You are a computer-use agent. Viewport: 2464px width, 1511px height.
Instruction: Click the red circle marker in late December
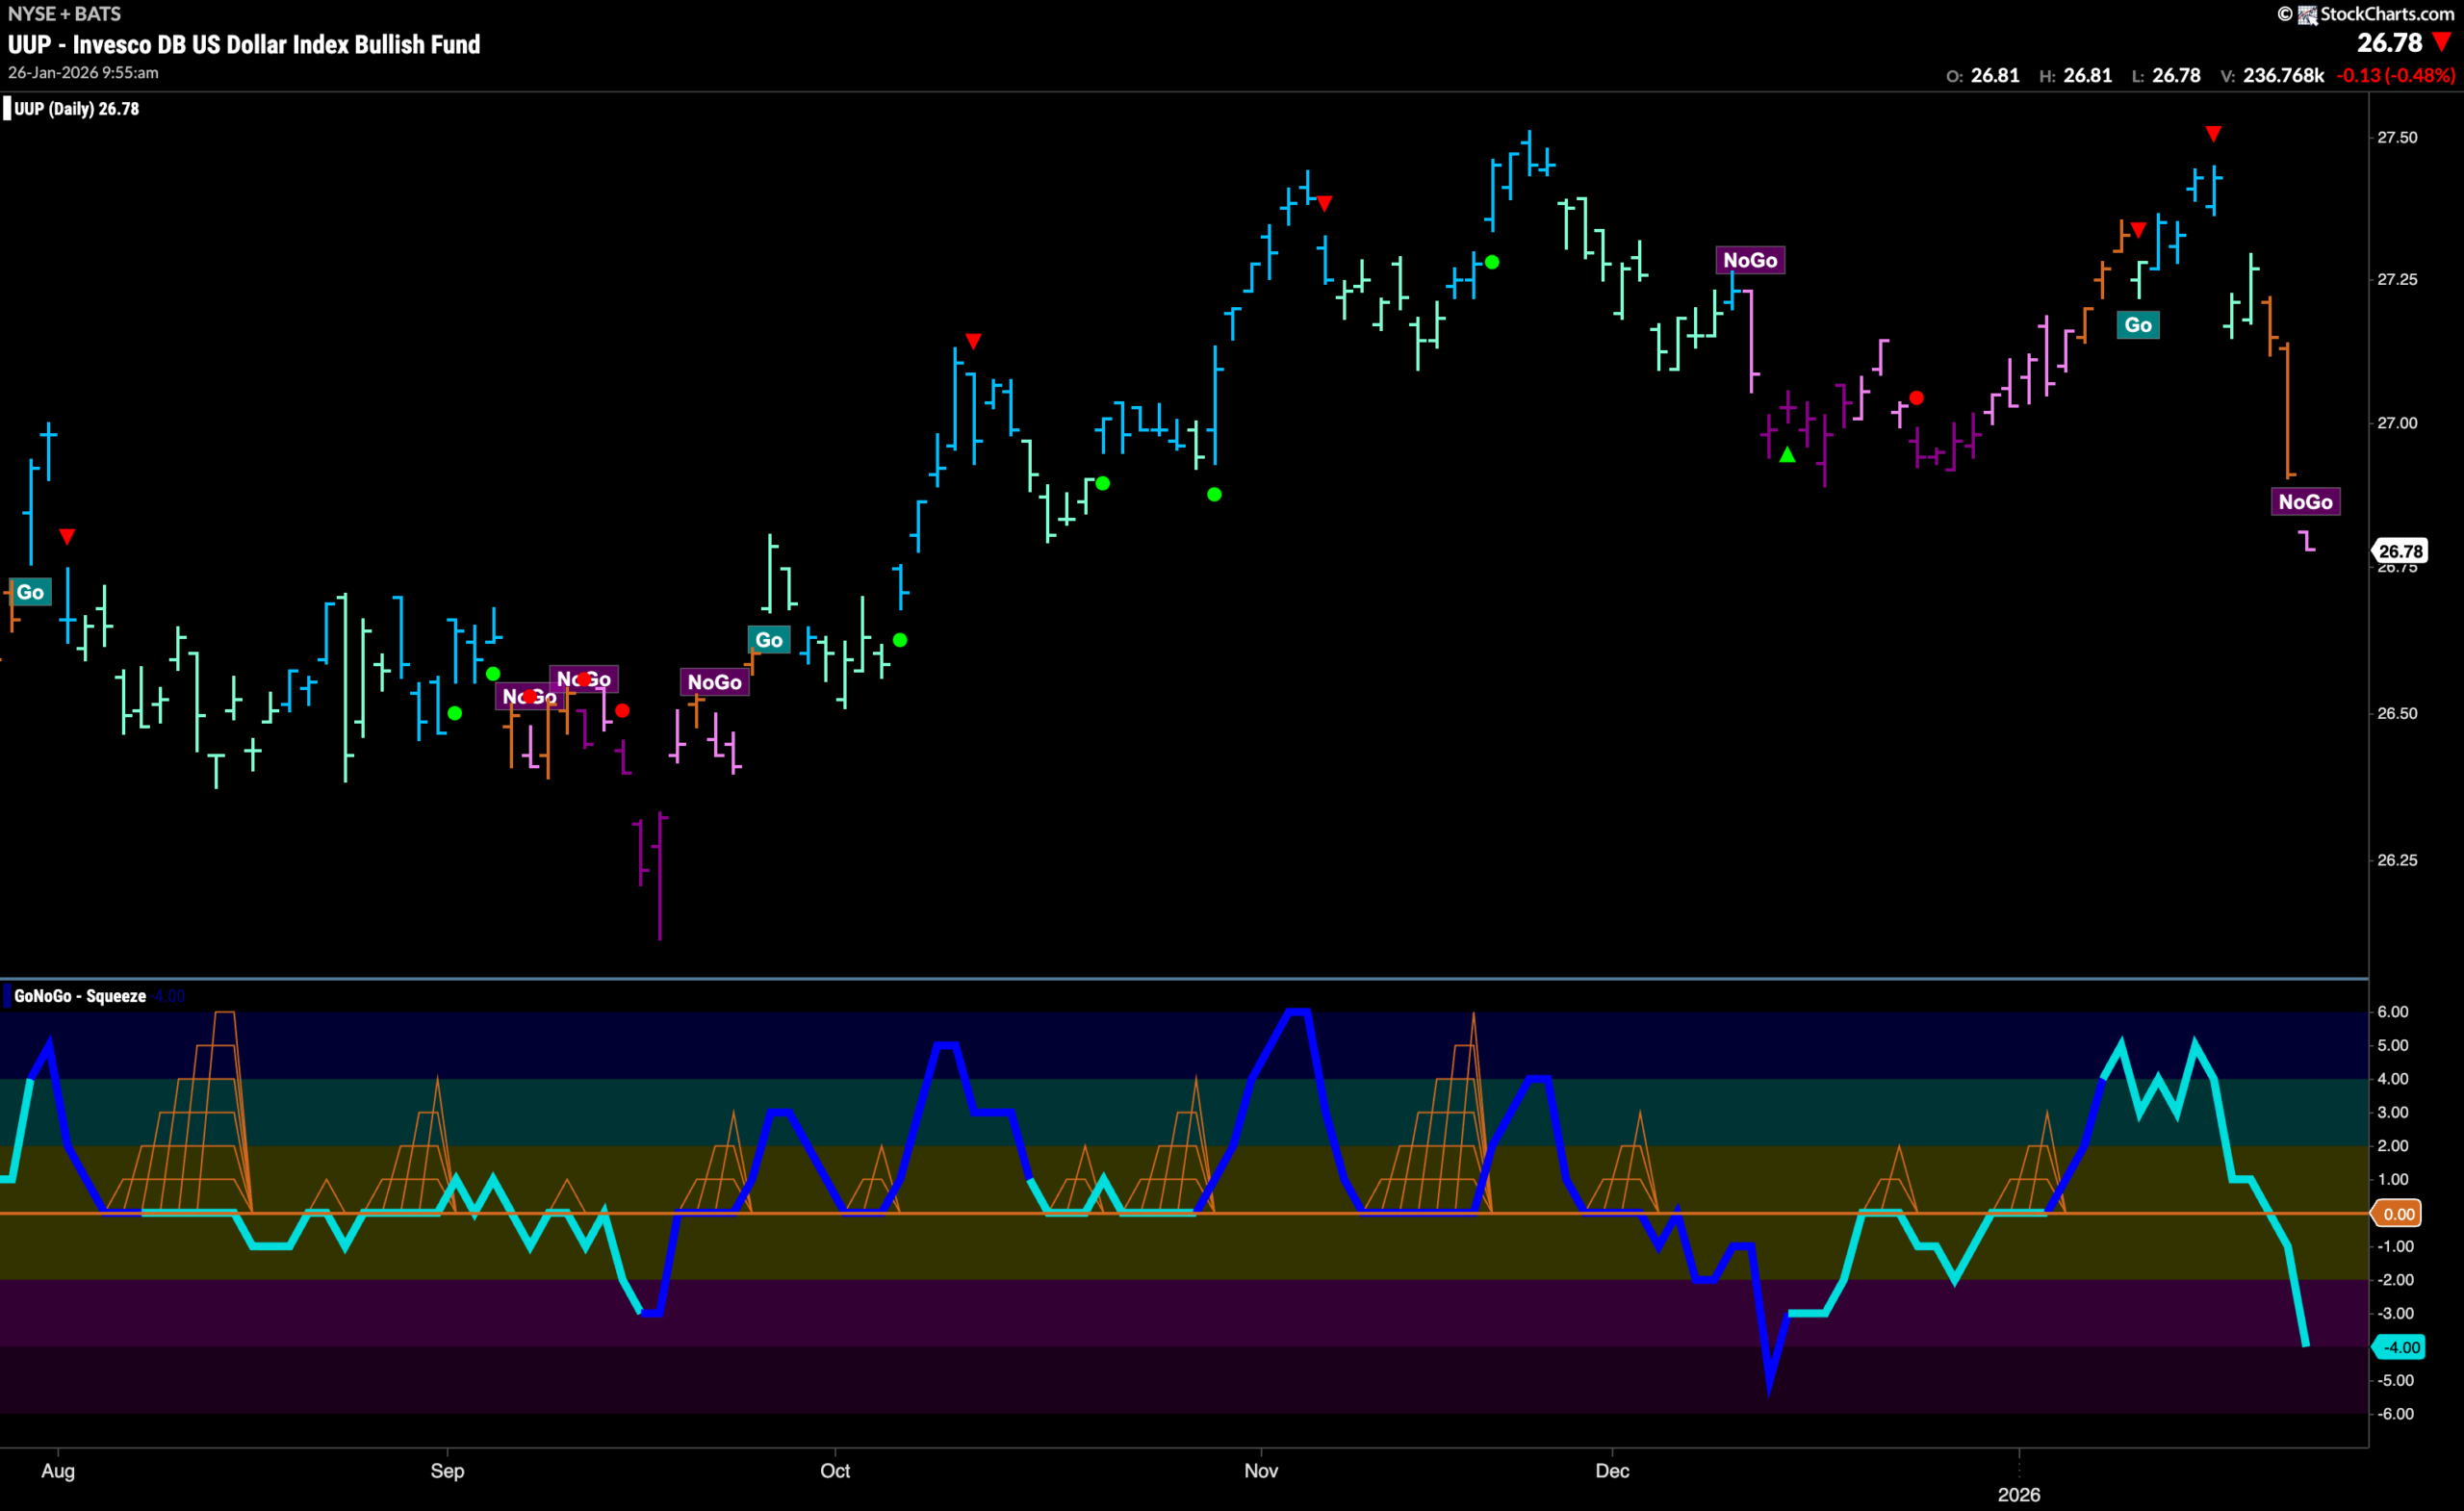point(1916,398)
